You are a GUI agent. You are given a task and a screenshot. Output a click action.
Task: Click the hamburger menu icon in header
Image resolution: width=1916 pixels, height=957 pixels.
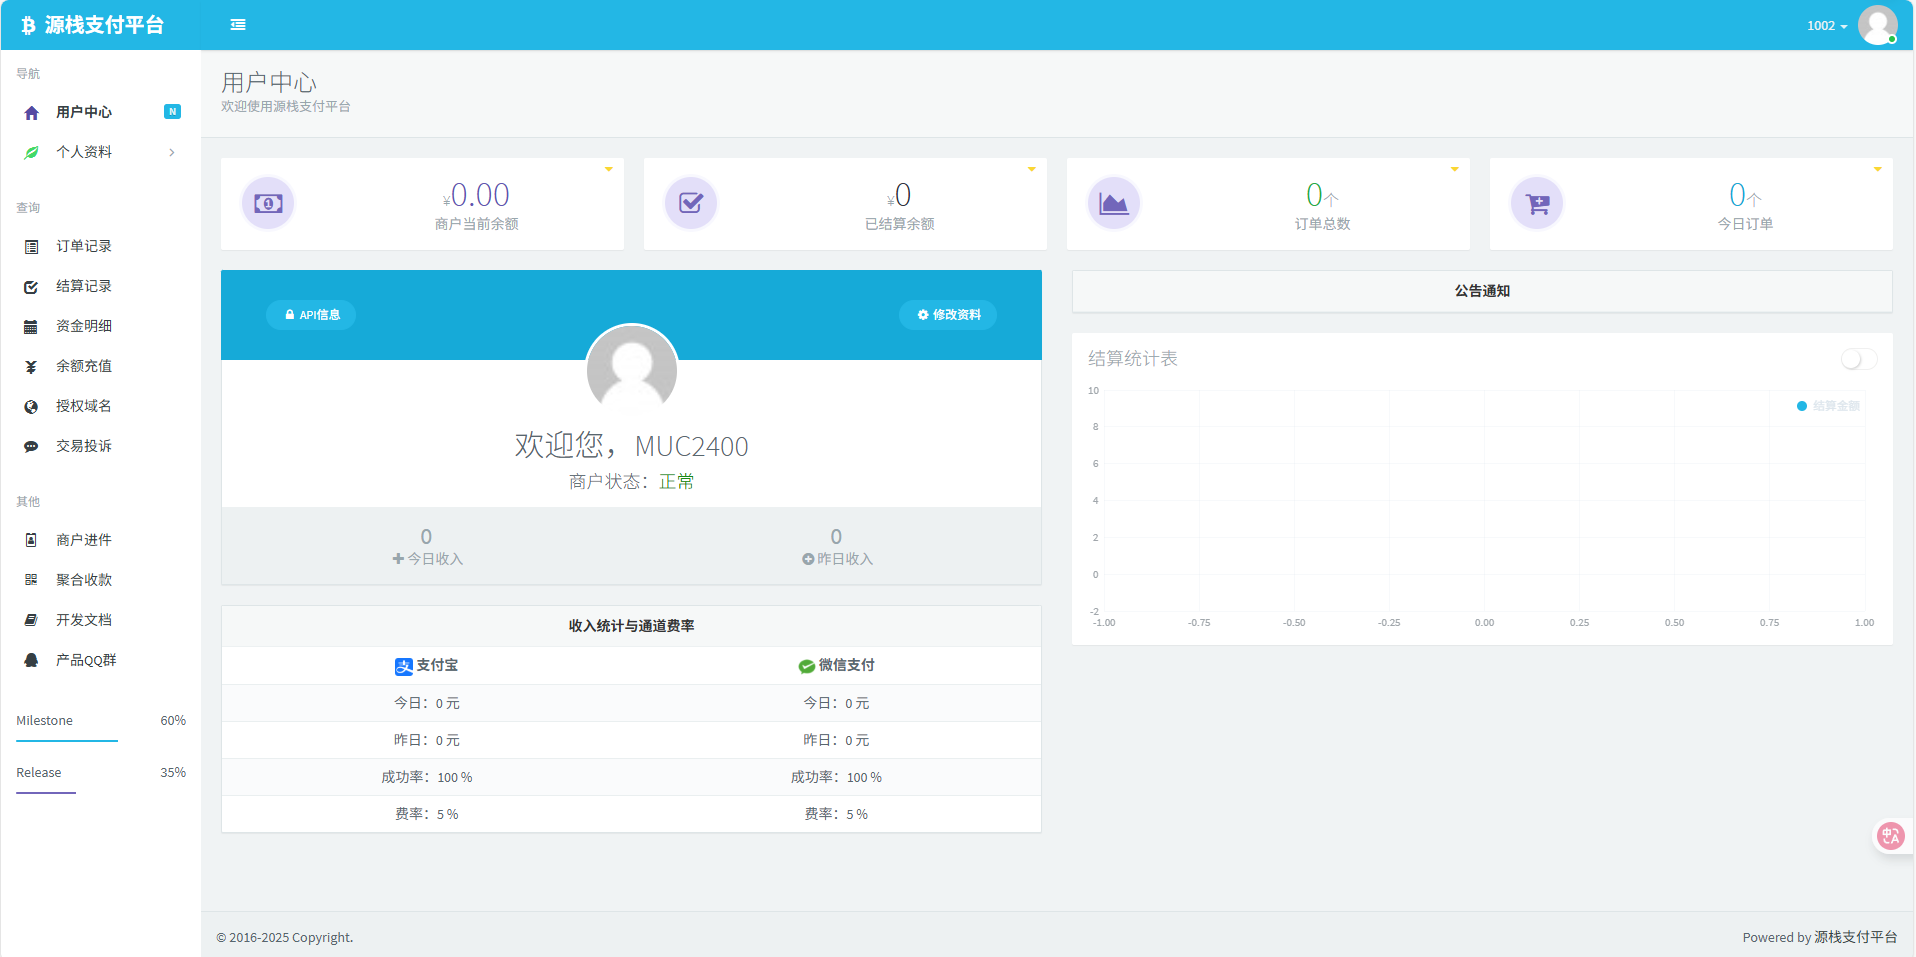[238, 25]
